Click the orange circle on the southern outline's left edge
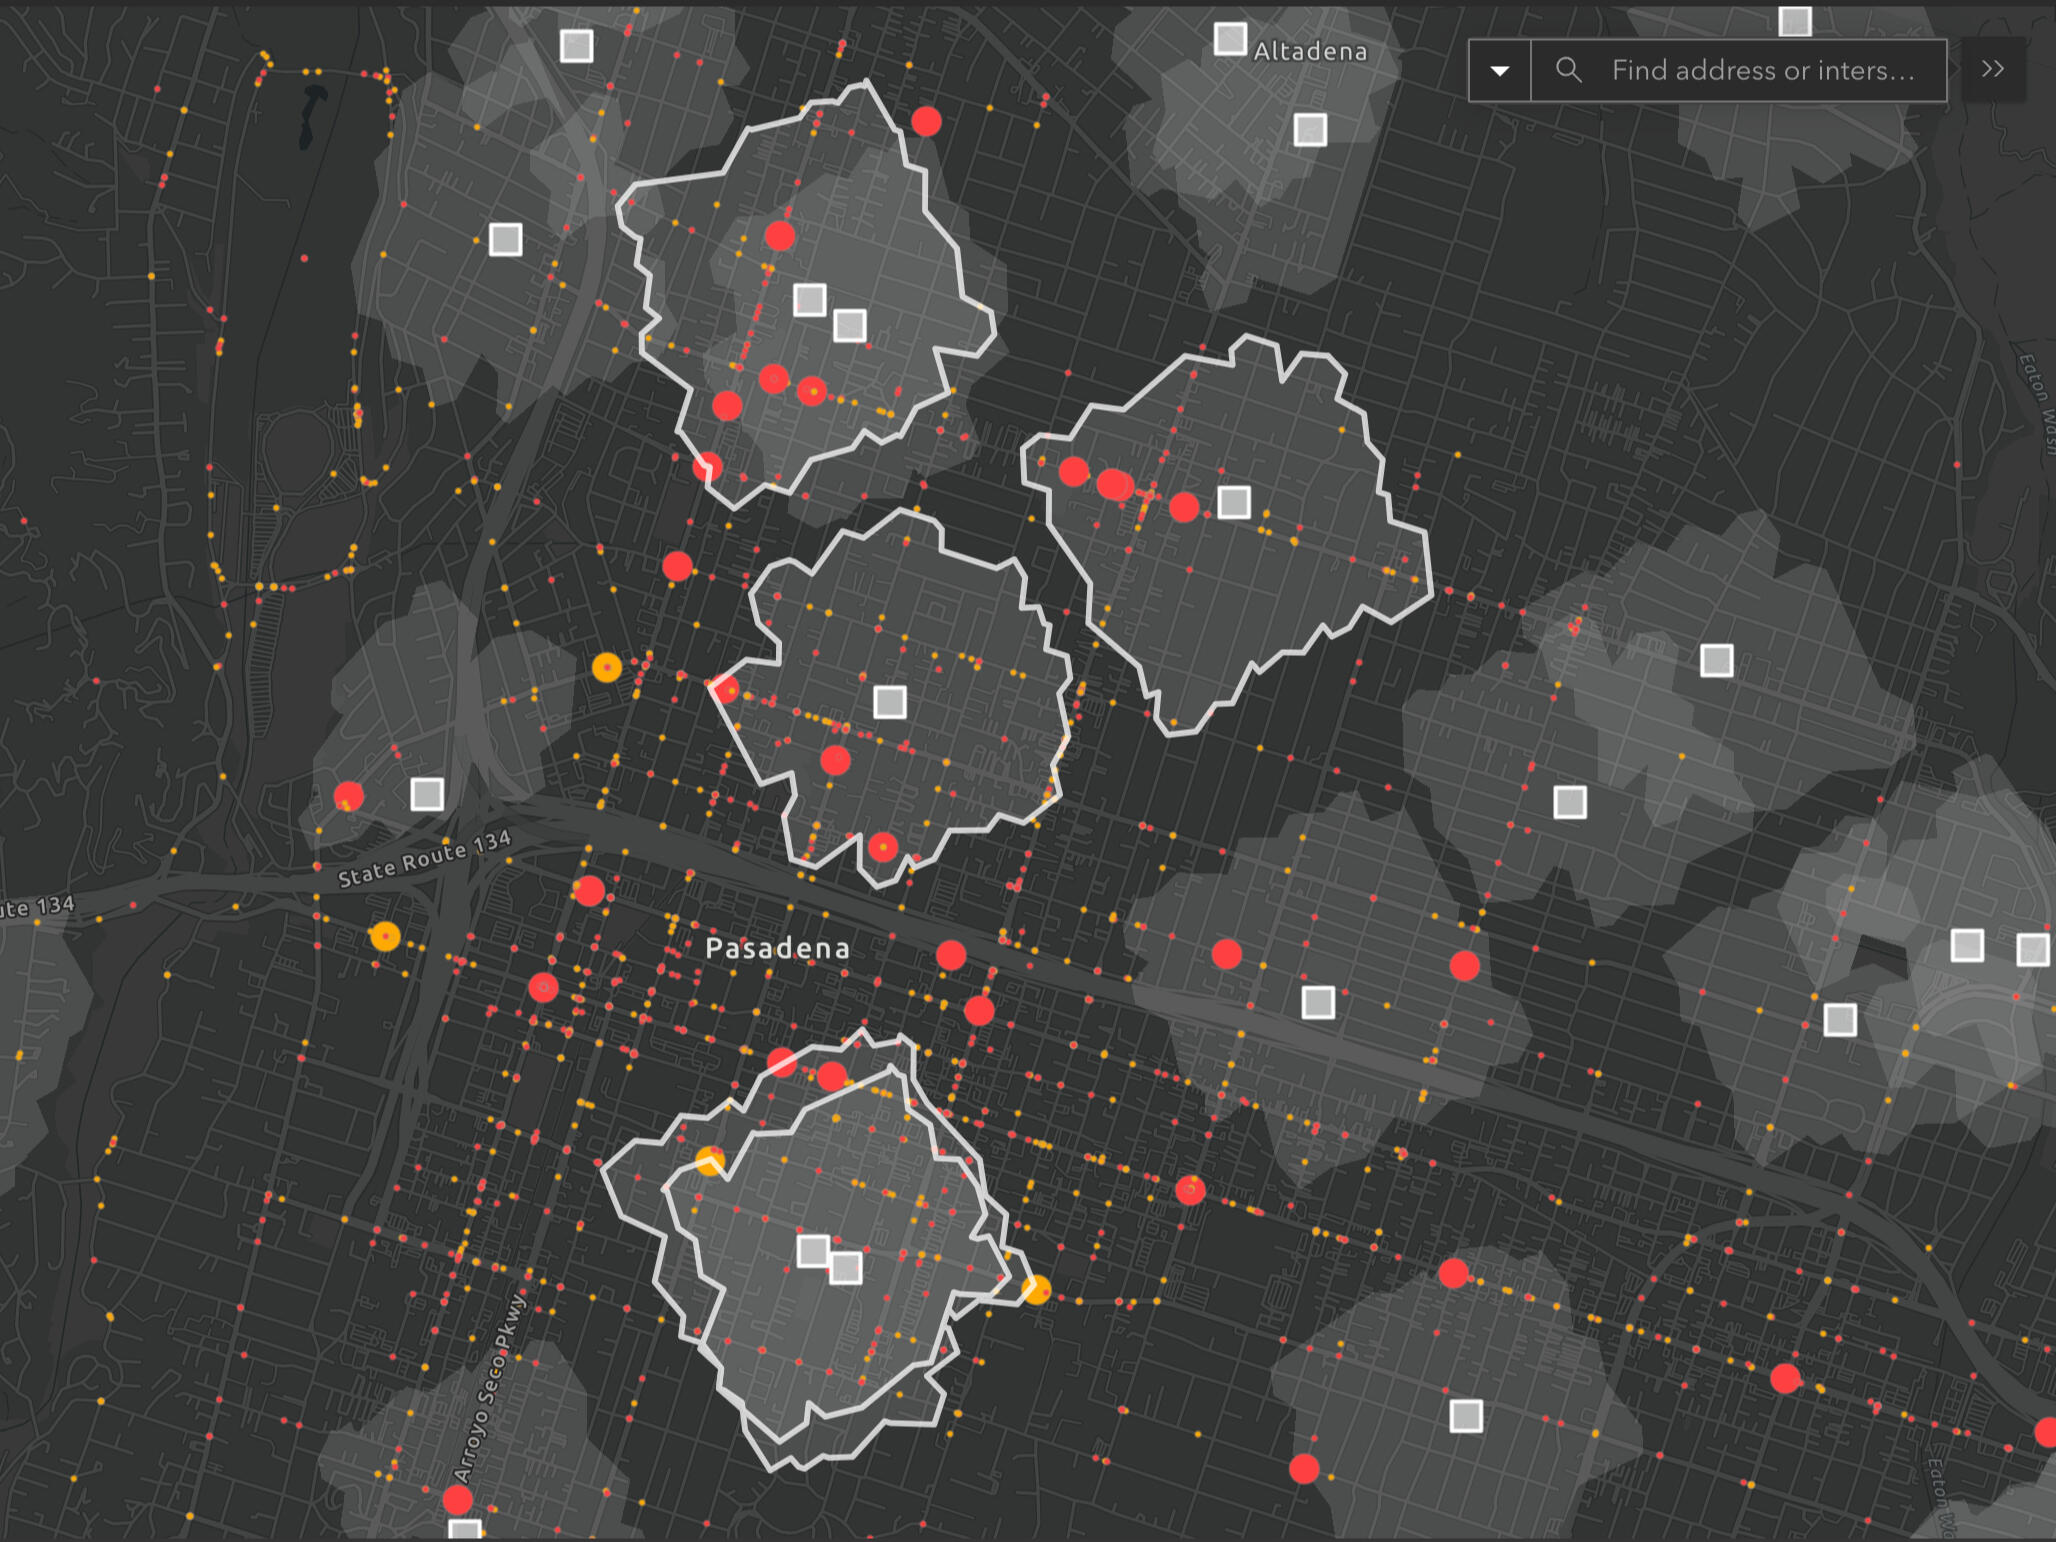This screenshot has width=2056, height=1542. click(x=710, y=1160)
